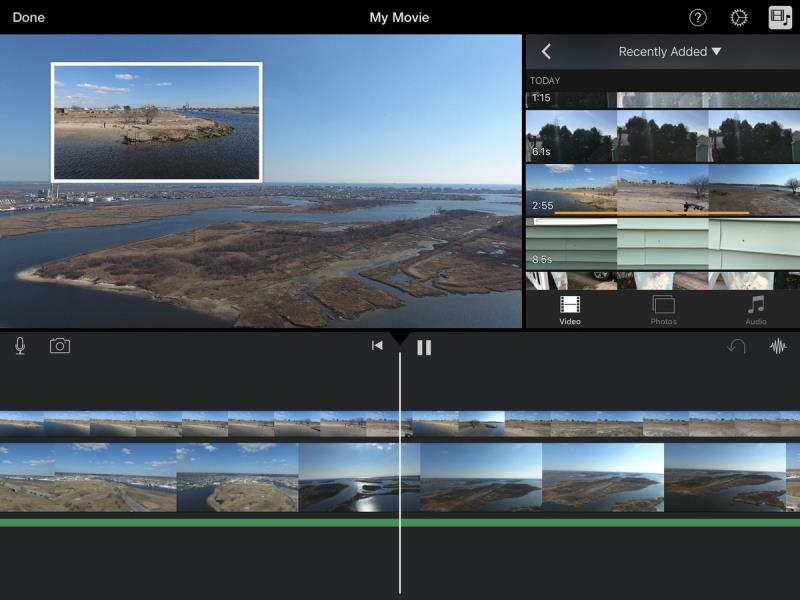Select the green audio track bar
The image size is (800, 600).
(400, 522)
